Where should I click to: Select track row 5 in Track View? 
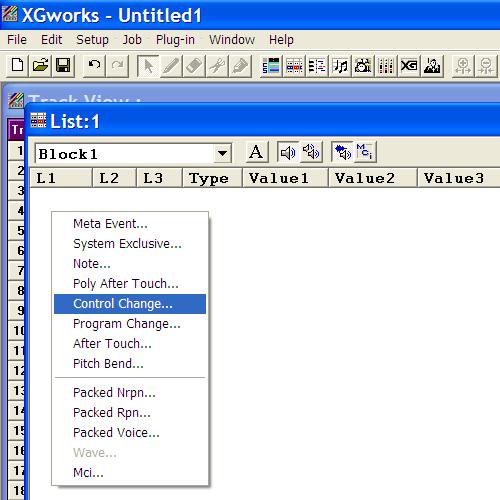[16, 230]
